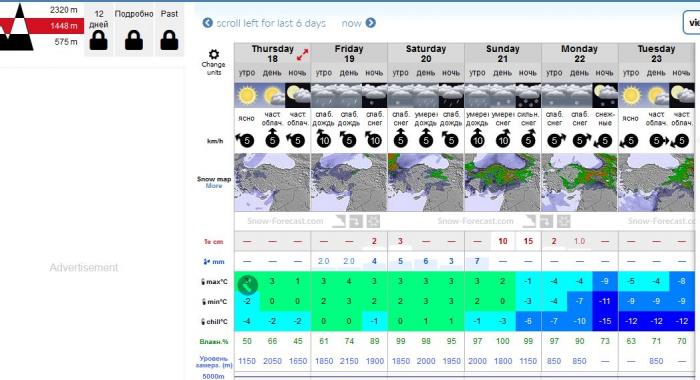Click the 'now' link
The height and width of the screenshot is (380, 700).
[351, 23]
